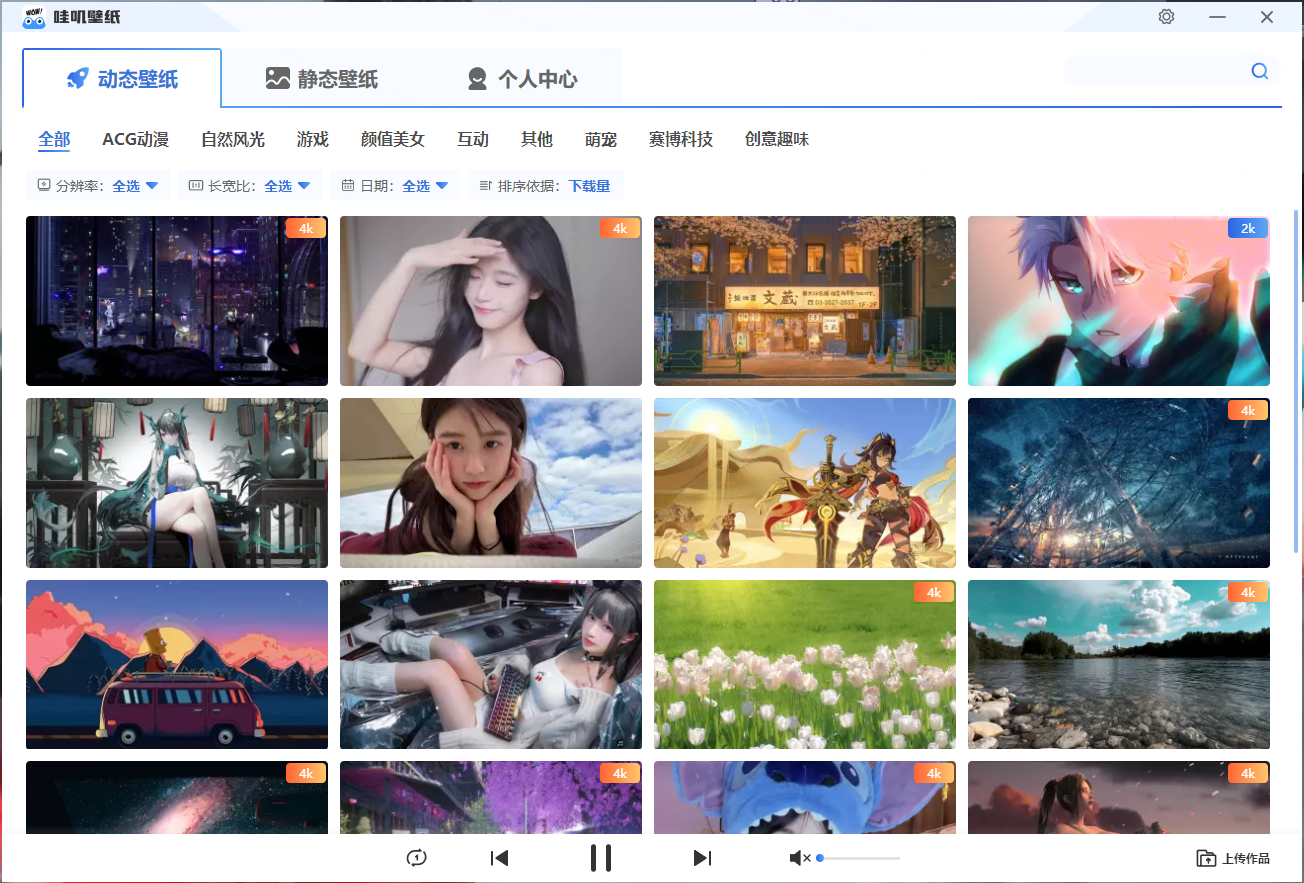The image size is (1304, 883).
Task: Select the 互动 category
Action: click(x=473, y=139)
